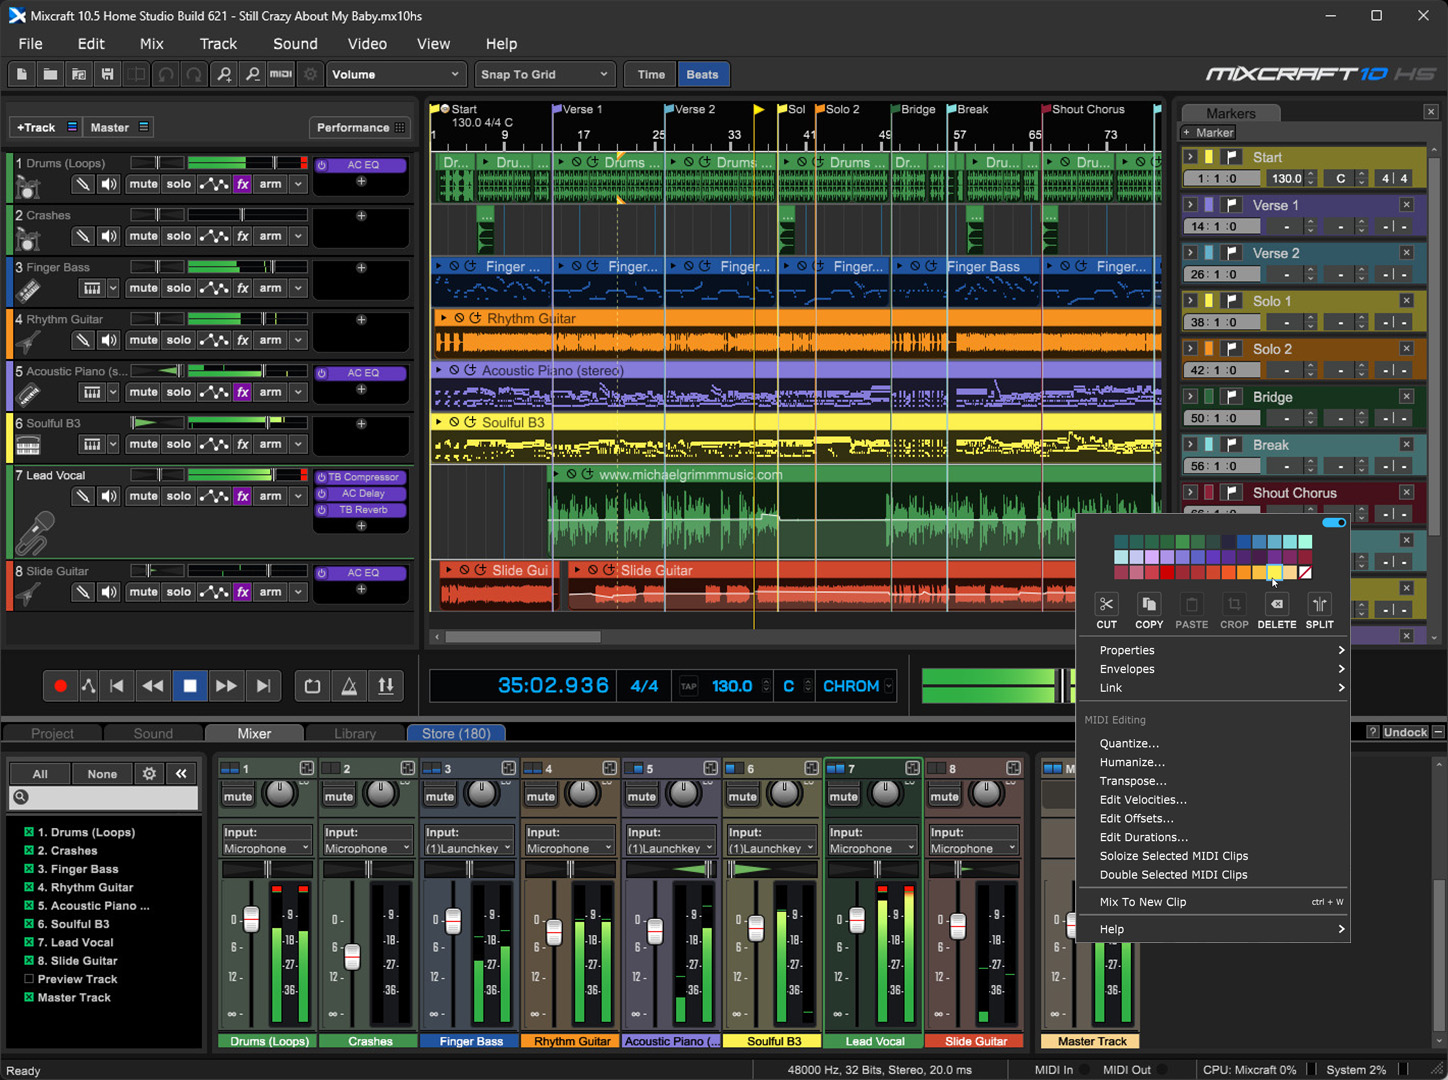The width and height of the screenshot is (1448, 1080).
Task: Select the no-color slashed swatch
Action: pyautogui.click(x=1305, y=573)
